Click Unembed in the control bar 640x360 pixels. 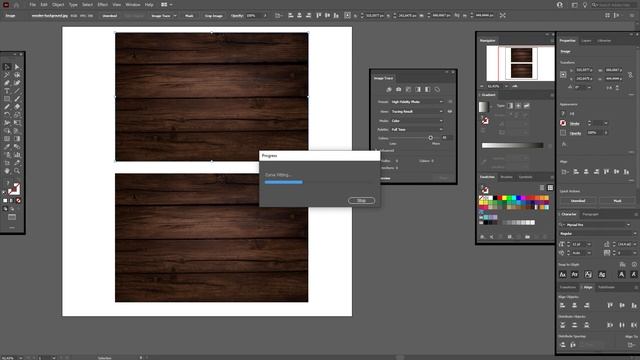(x=109, y=16)
